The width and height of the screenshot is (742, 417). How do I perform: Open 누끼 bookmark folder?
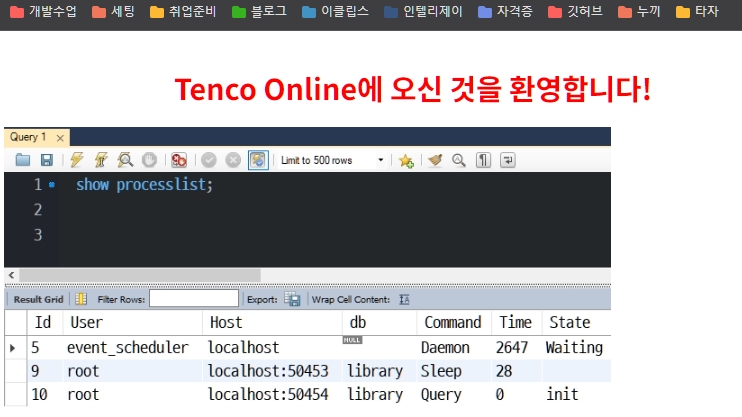click(x=639, y=11)
